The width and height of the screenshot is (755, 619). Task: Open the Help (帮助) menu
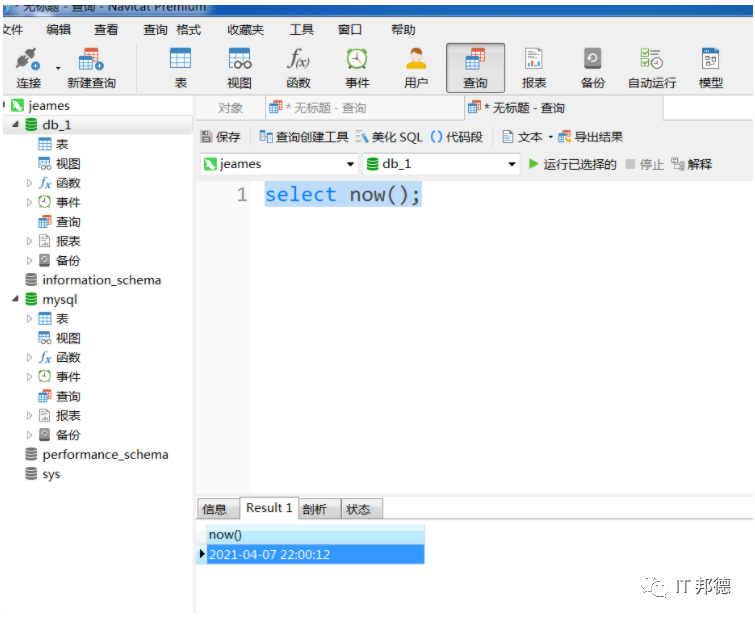pos(403,30)
